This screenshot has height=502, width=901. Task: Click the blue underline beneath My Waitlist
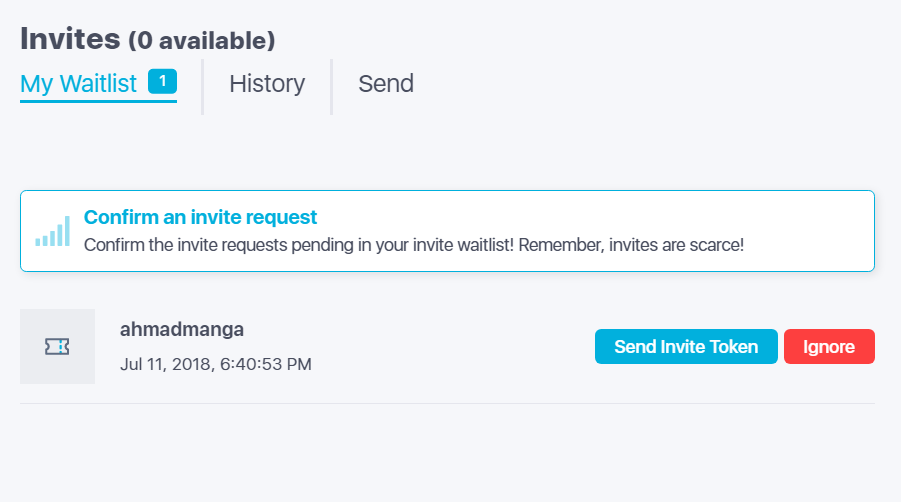pos(98,102)
